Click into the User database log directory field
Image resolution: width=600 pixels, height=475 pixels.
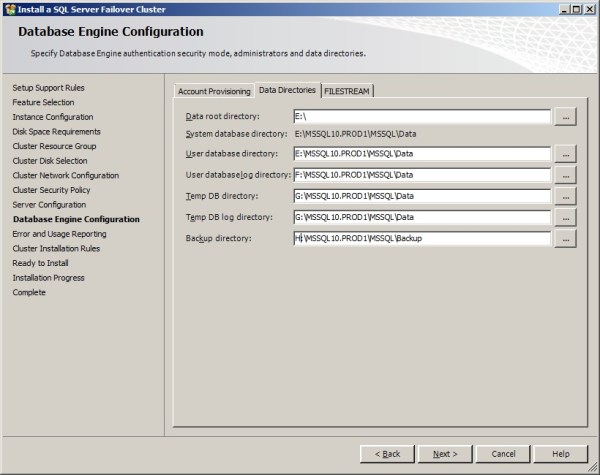(x=421, y=175)
